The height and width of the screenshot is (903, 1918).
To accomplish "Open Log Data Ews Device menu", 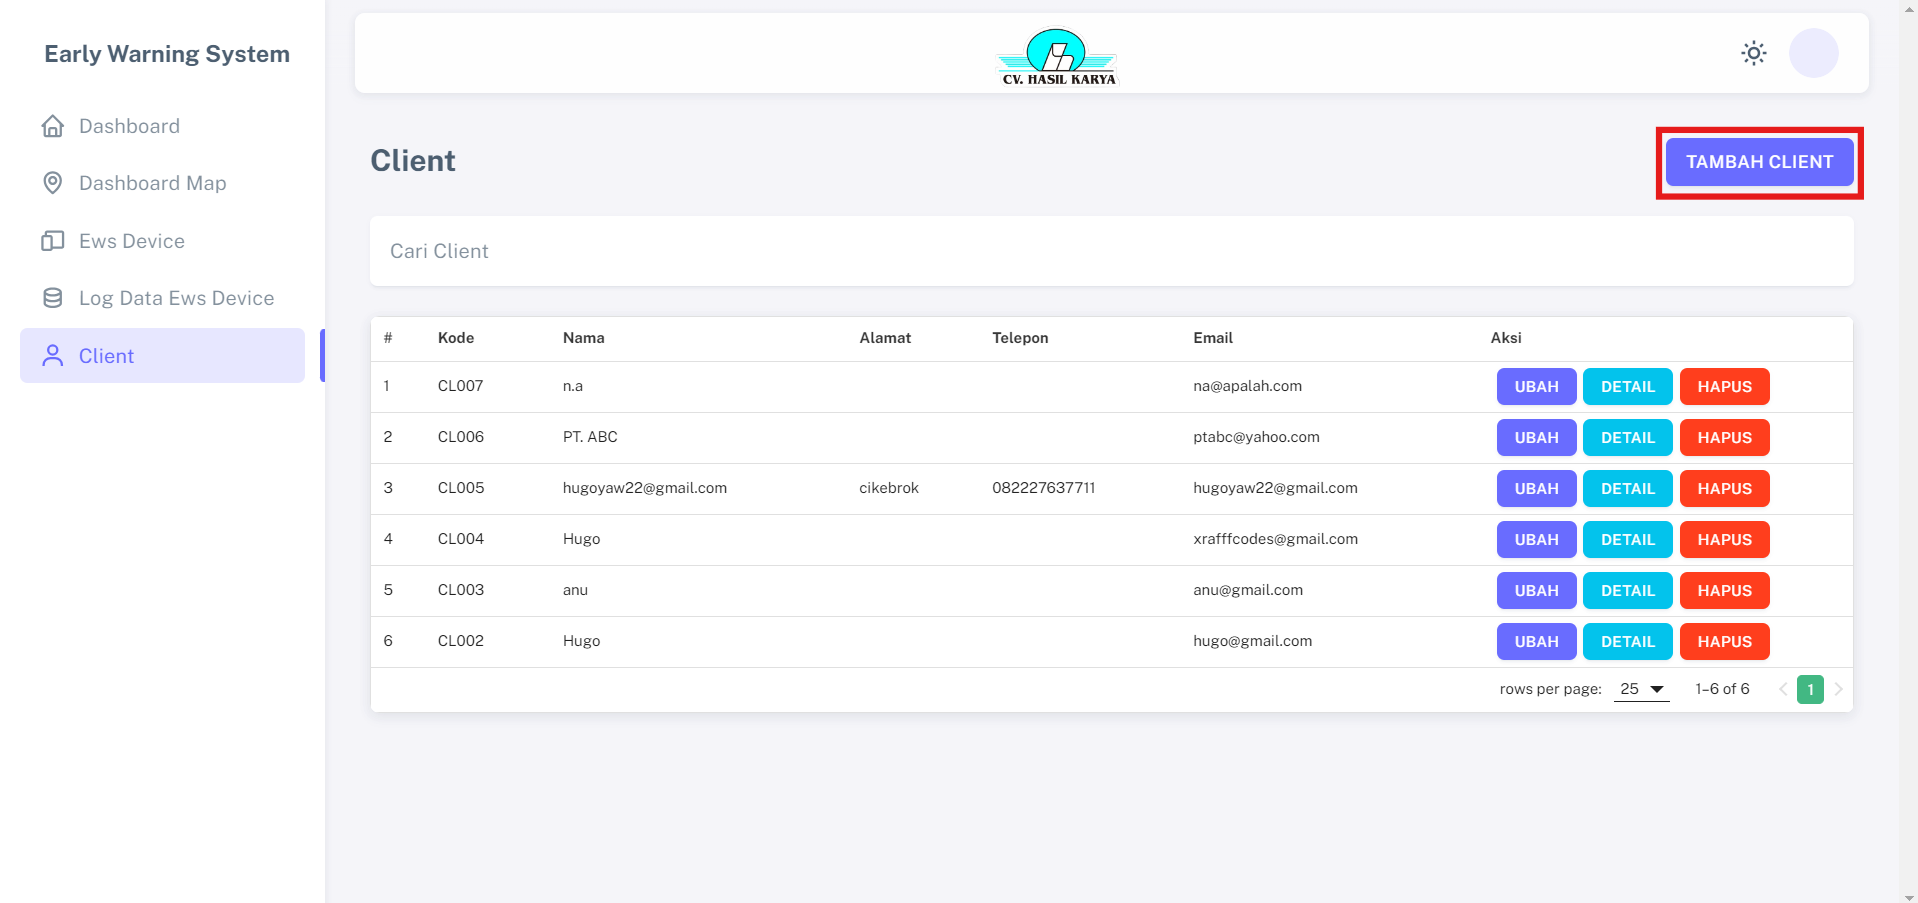I will (x=176, y=298).
